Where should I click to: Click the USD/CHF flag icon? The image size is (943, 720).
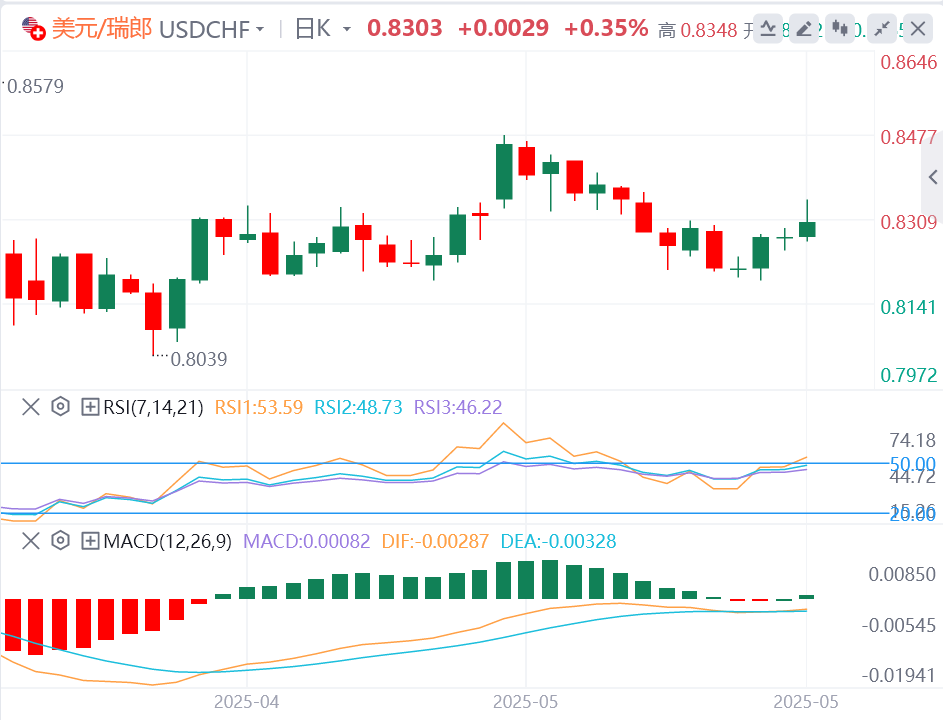click(x=33, y=28)
